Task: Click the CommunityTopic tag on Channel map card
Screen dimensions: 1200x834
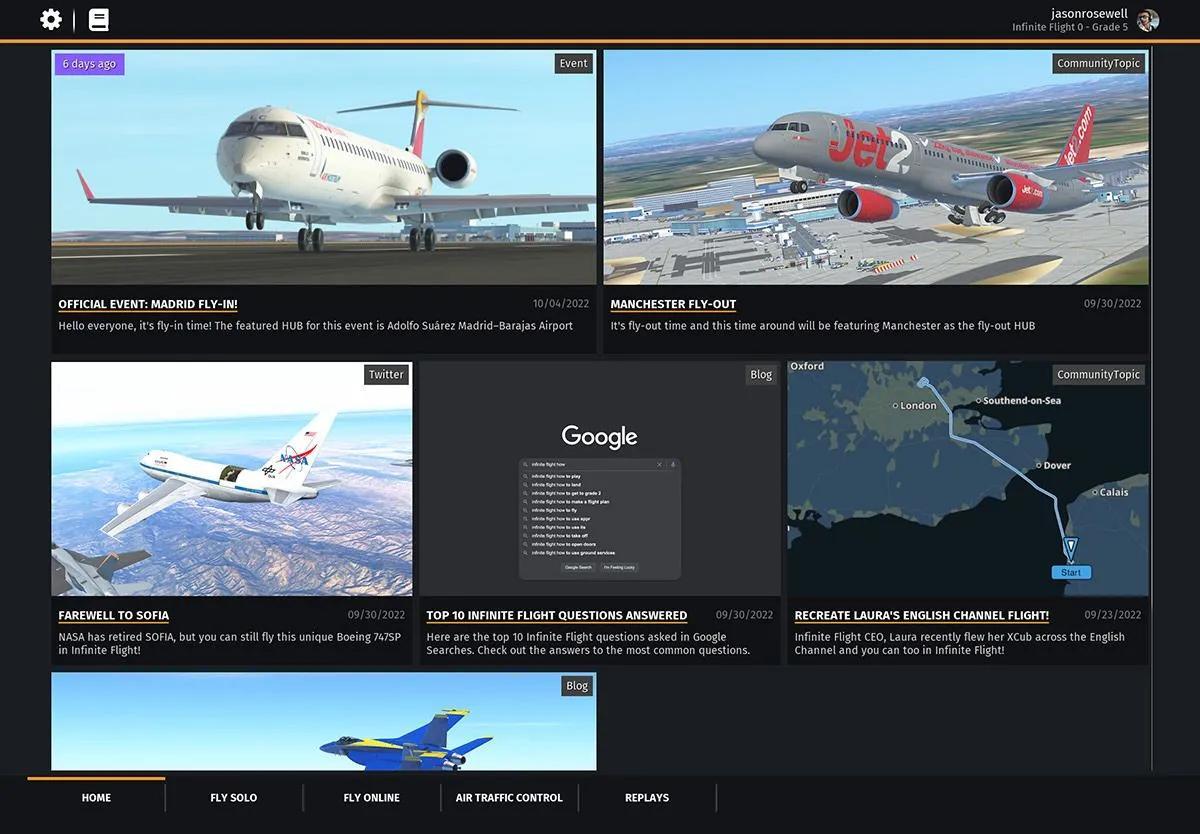Action: pyautogui.click(x=1099, y=375)
